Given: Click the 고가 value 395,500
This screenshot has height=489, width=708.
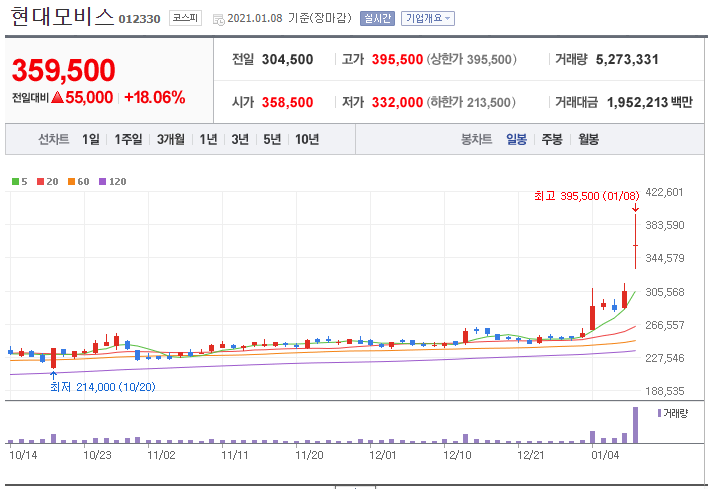Looking at the screenshot, I should click(x=397, y=60).
